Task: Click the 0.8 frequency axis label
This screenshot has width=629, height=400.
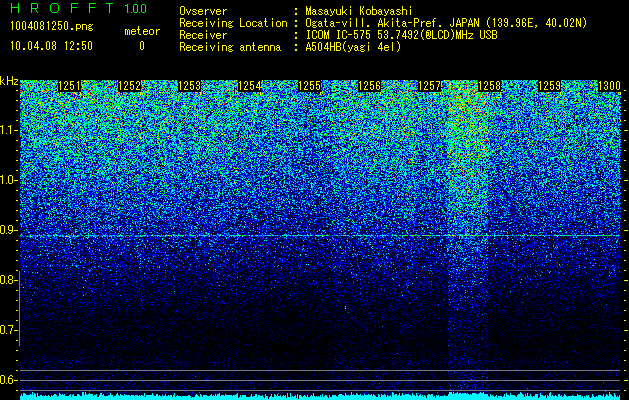Action: tap(8, 280)
